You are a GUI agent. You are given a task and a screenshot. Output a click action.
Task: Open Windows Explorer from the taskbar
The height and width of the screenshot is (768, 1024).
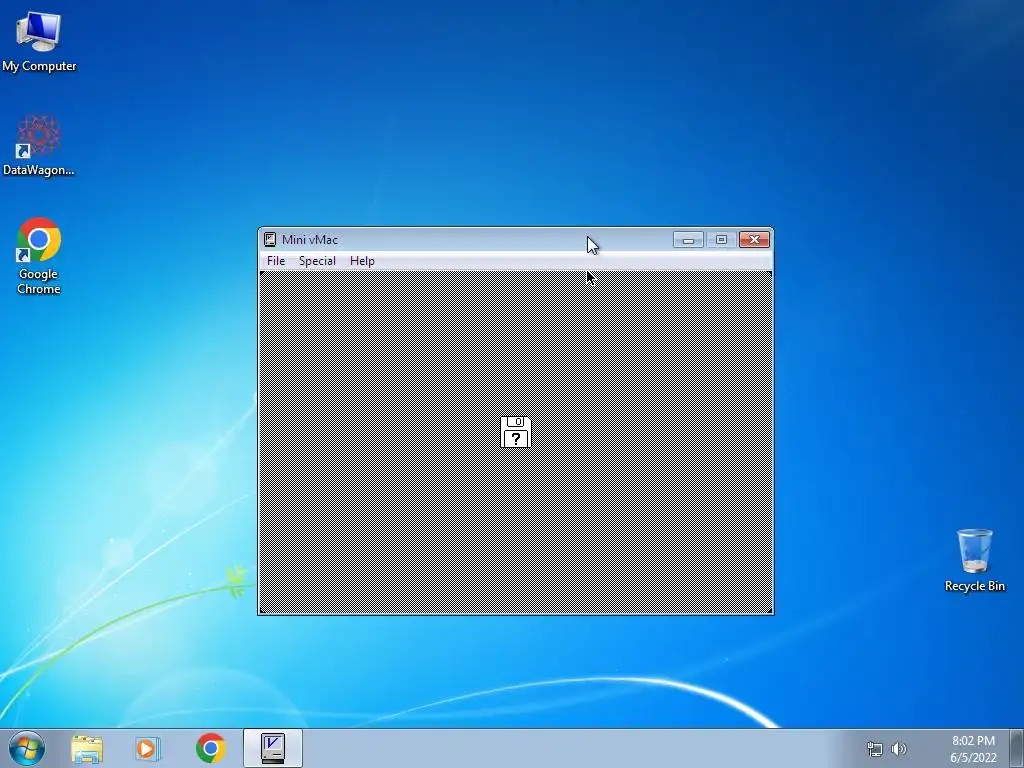[x=87, y=748]
